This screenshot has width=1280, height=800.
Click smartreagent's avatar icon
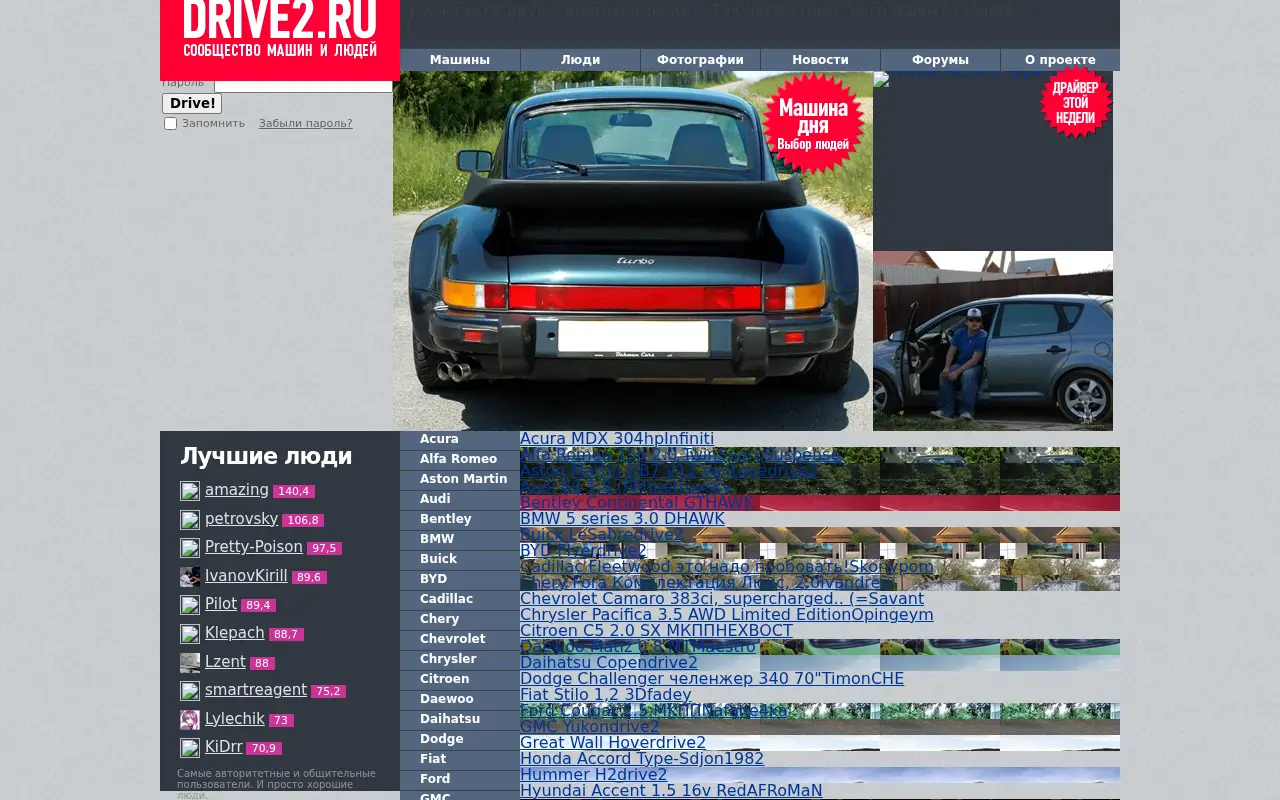tap(190, 691)
